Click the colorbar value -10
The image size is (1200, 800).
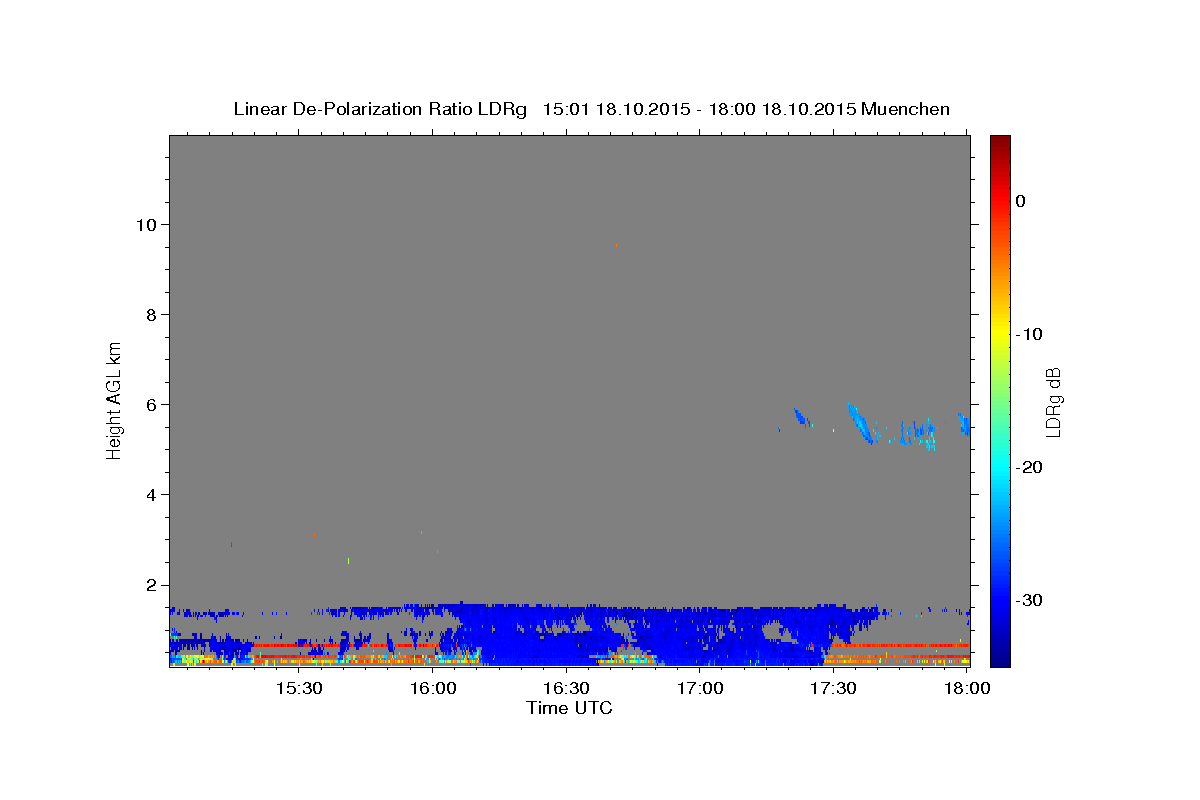(x=1029, y=334)
